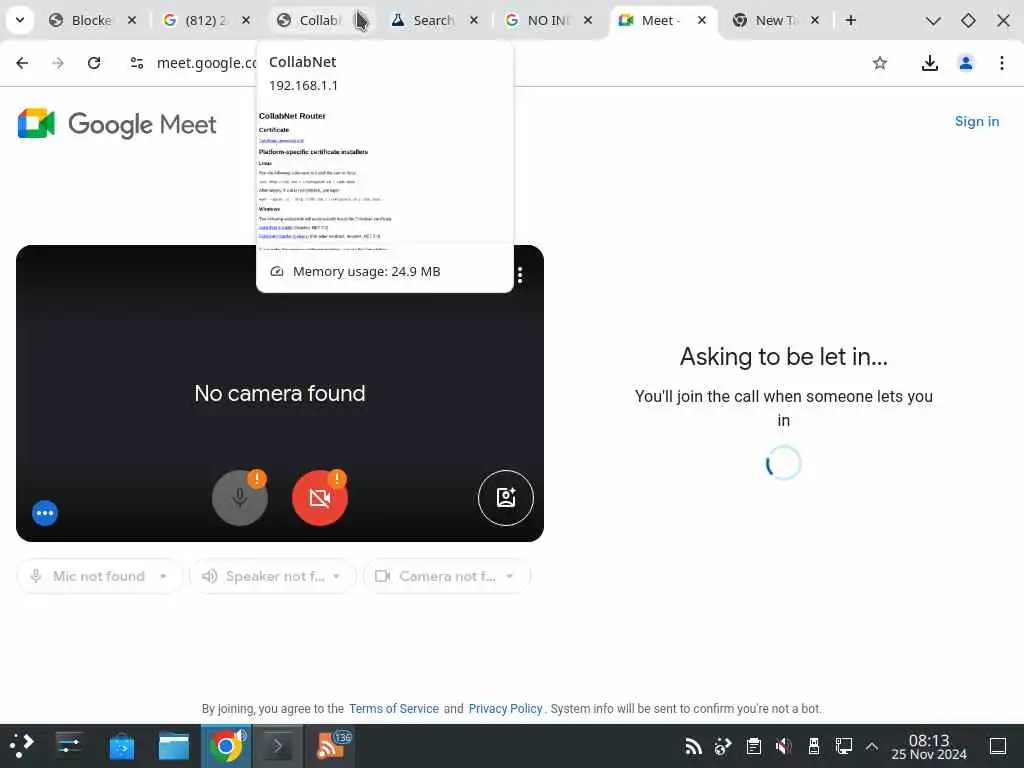This screenshot has height=768, width=1024.
Task: Switch to the Search tab
Action: click(x=431, y=20)
